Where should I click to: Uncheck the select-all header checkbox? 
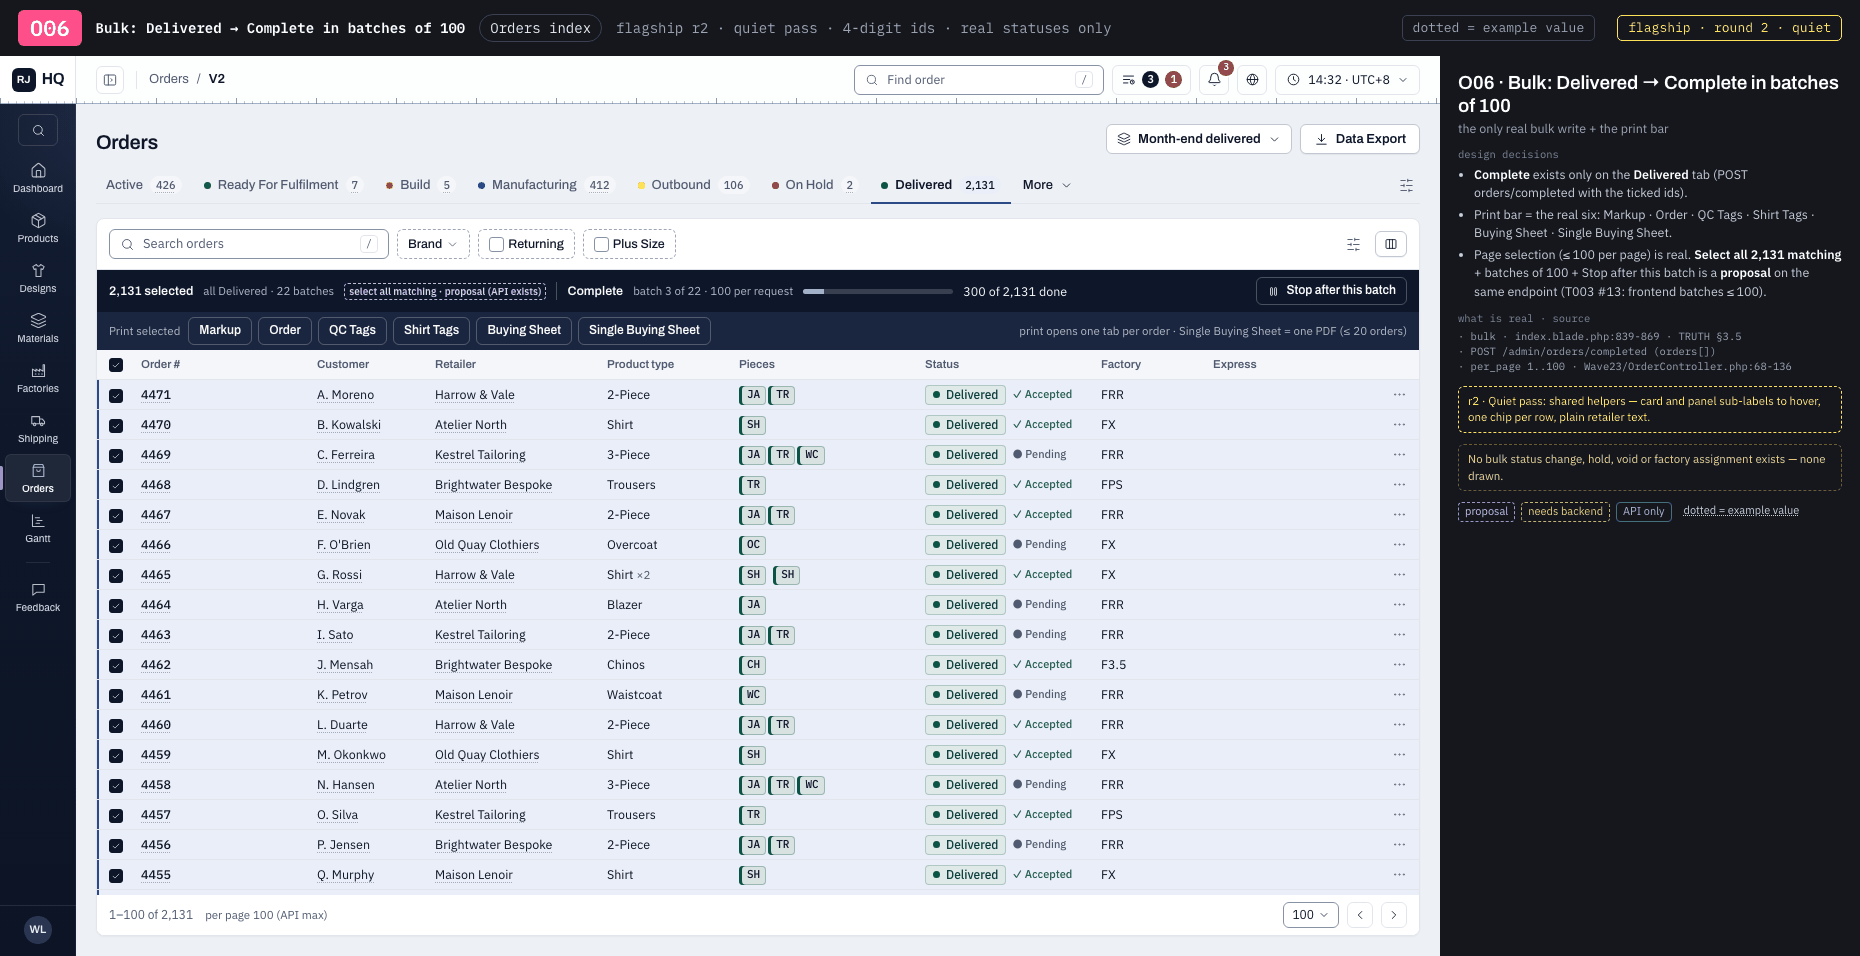pos(116,365)
